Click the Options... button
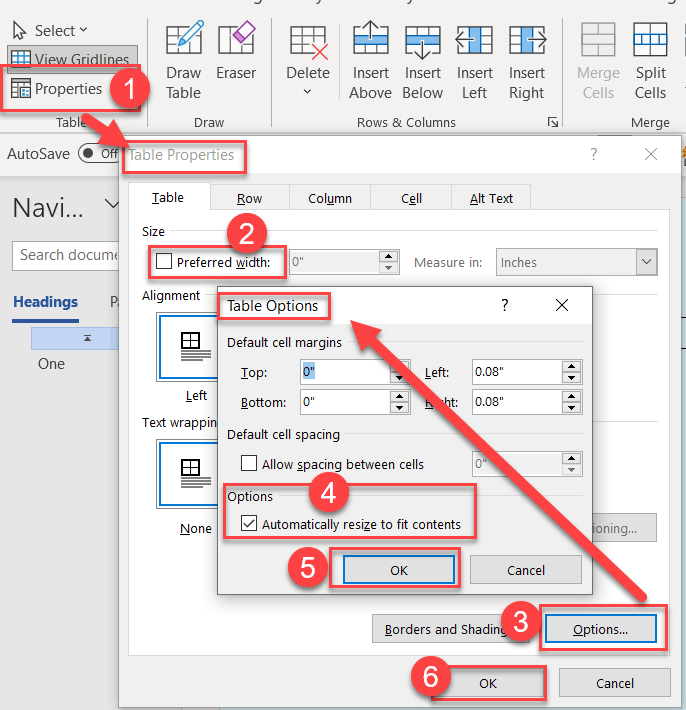Viewport: 686px width, 710px height. (600, 628)
